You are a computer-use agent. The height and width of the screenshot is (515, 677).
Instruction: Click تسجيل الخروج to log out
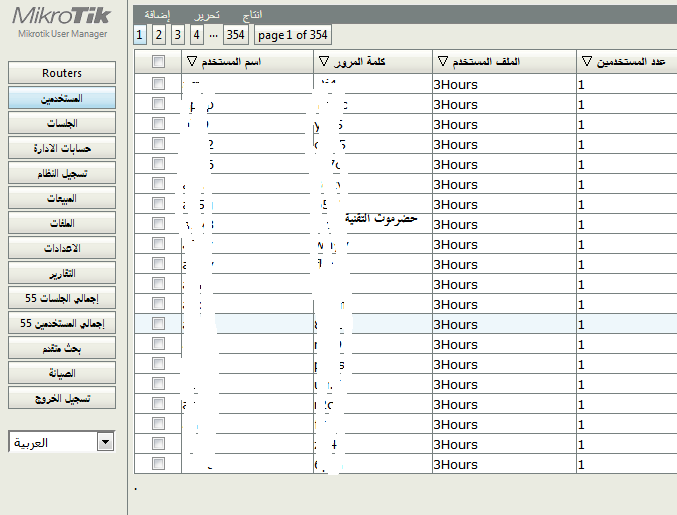(x=62, y=398)
